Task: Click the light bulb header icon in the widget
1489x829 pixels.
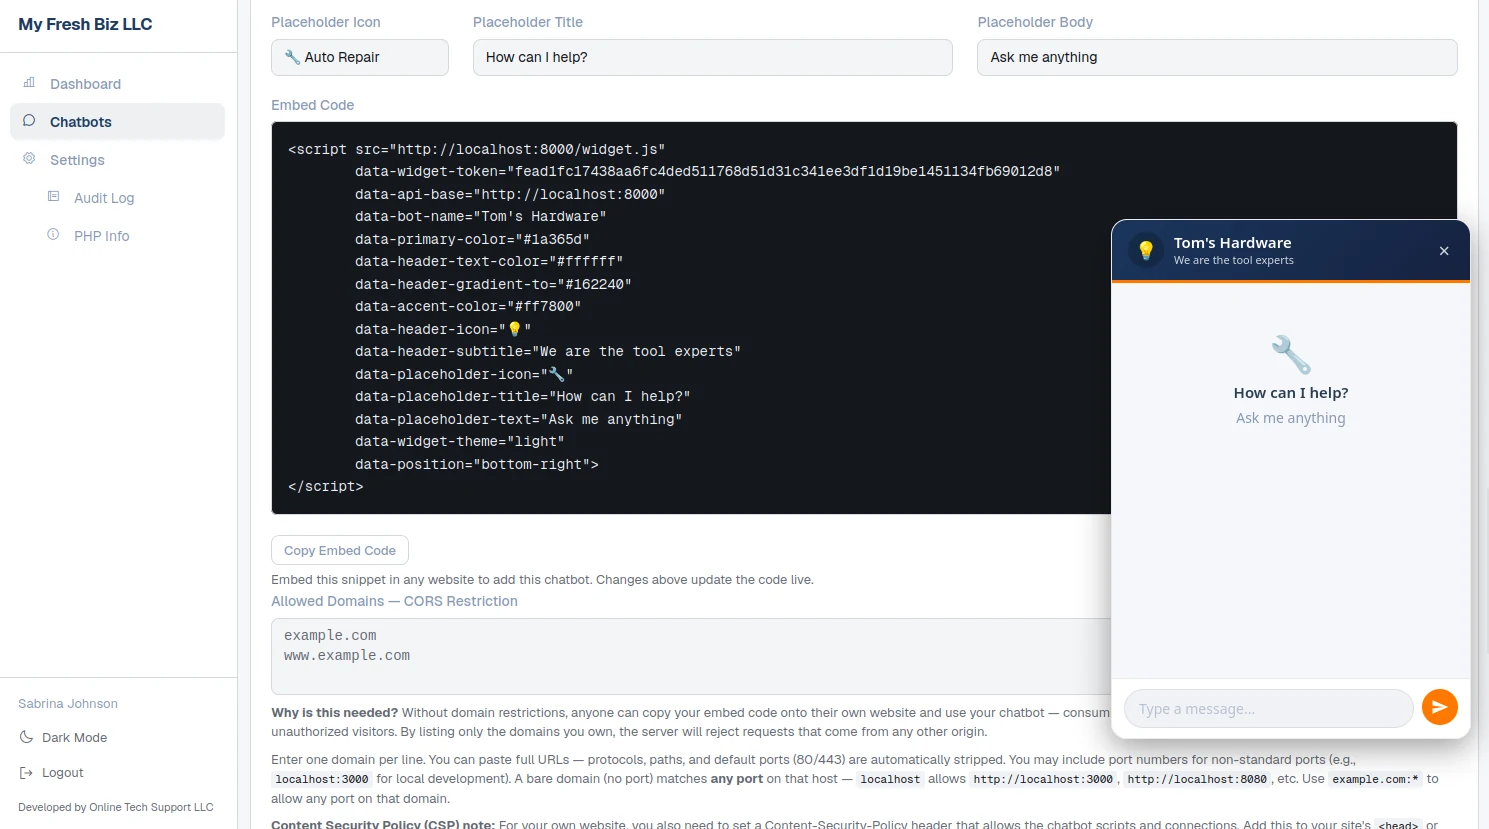Action: point(1146,251)
